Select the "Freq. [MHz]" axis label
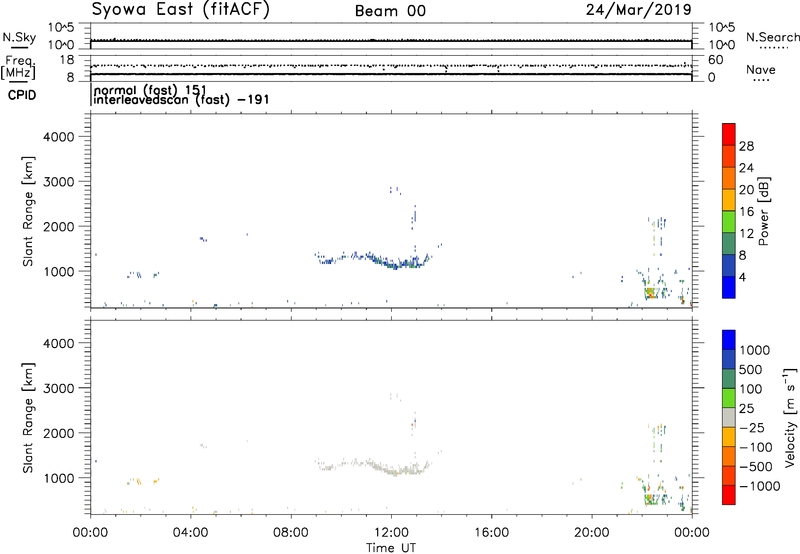The height and width of the screenshot is (554, 800). (18, 67)
